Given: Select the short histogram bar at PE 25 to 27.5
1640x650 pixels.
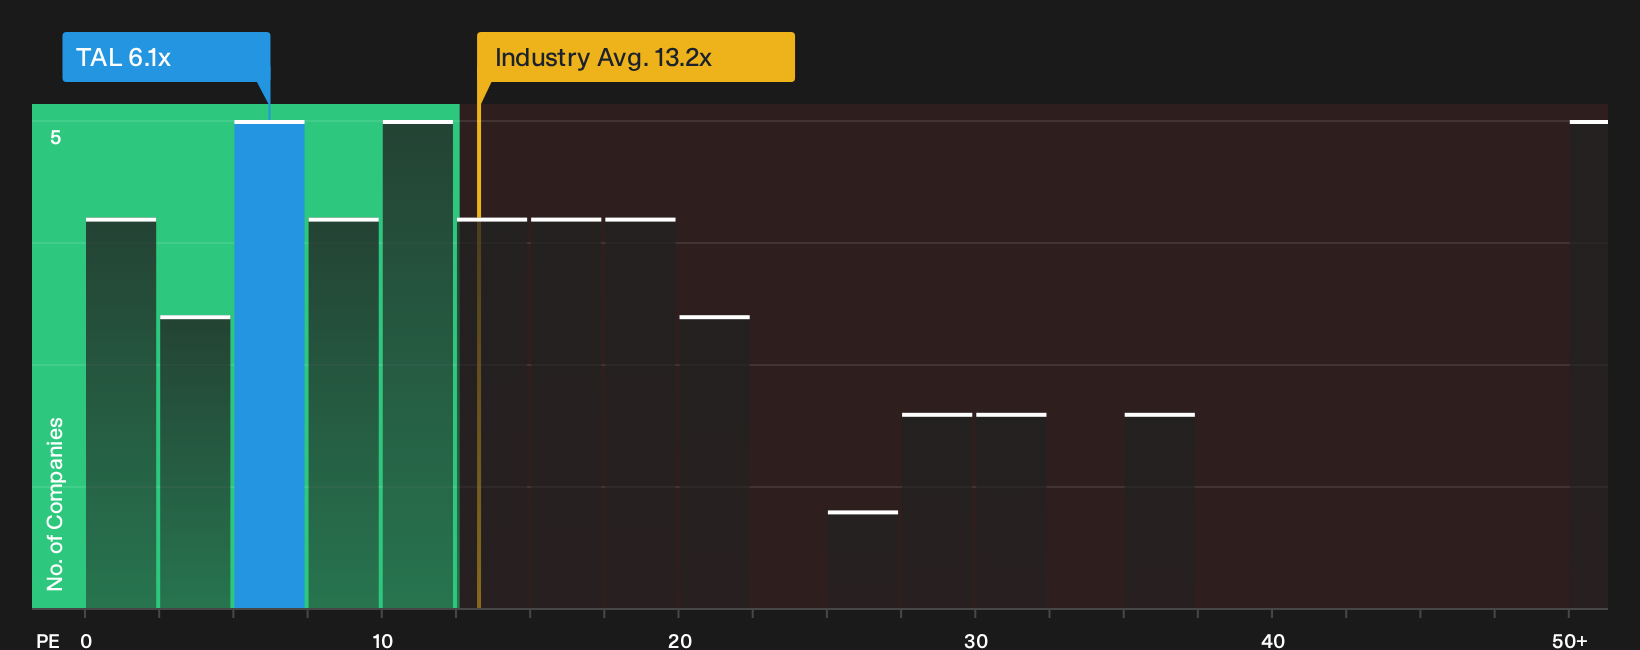Looking at the screenshot, I should pos(863,559).
